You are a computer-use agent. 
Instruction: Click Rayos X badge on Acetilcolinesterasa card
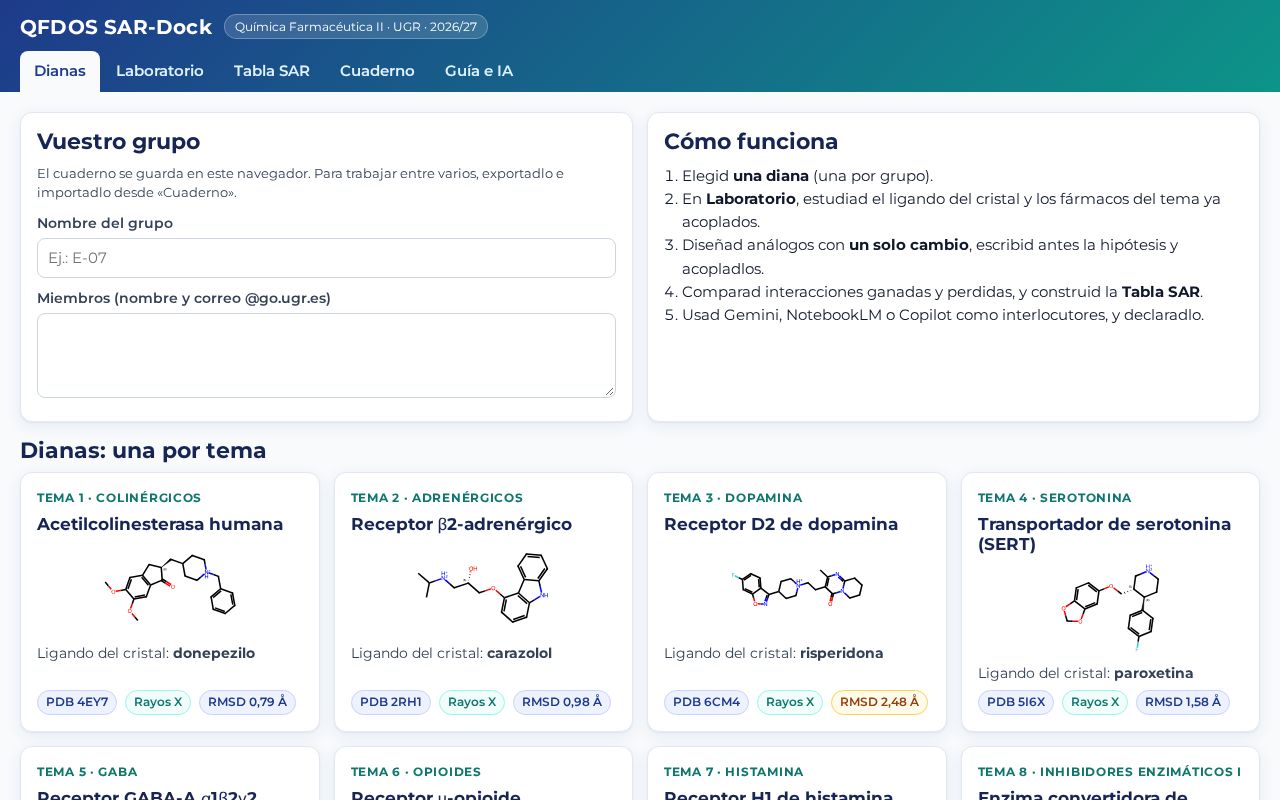coord(158,702)
